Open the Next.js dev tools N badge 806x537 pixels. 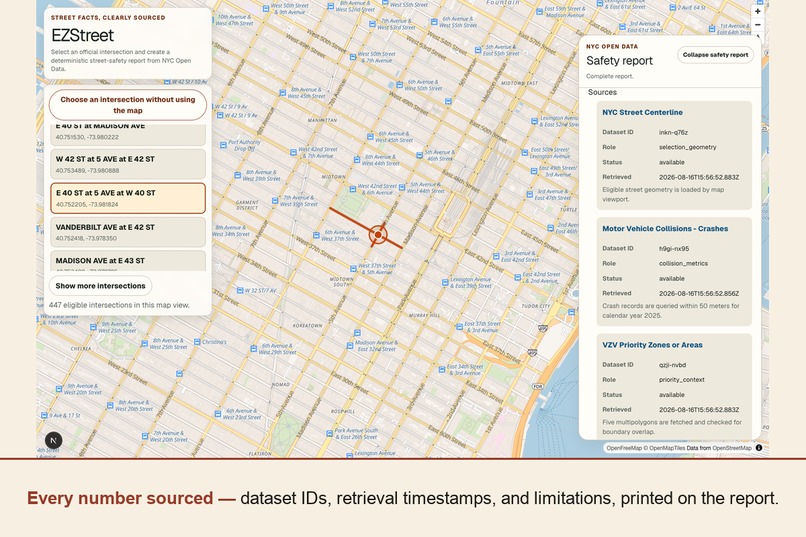[53, 440]
